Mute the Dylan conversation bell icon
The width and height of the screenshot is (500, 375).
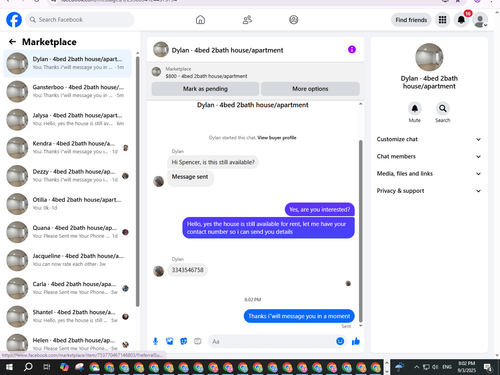[415, 108]
